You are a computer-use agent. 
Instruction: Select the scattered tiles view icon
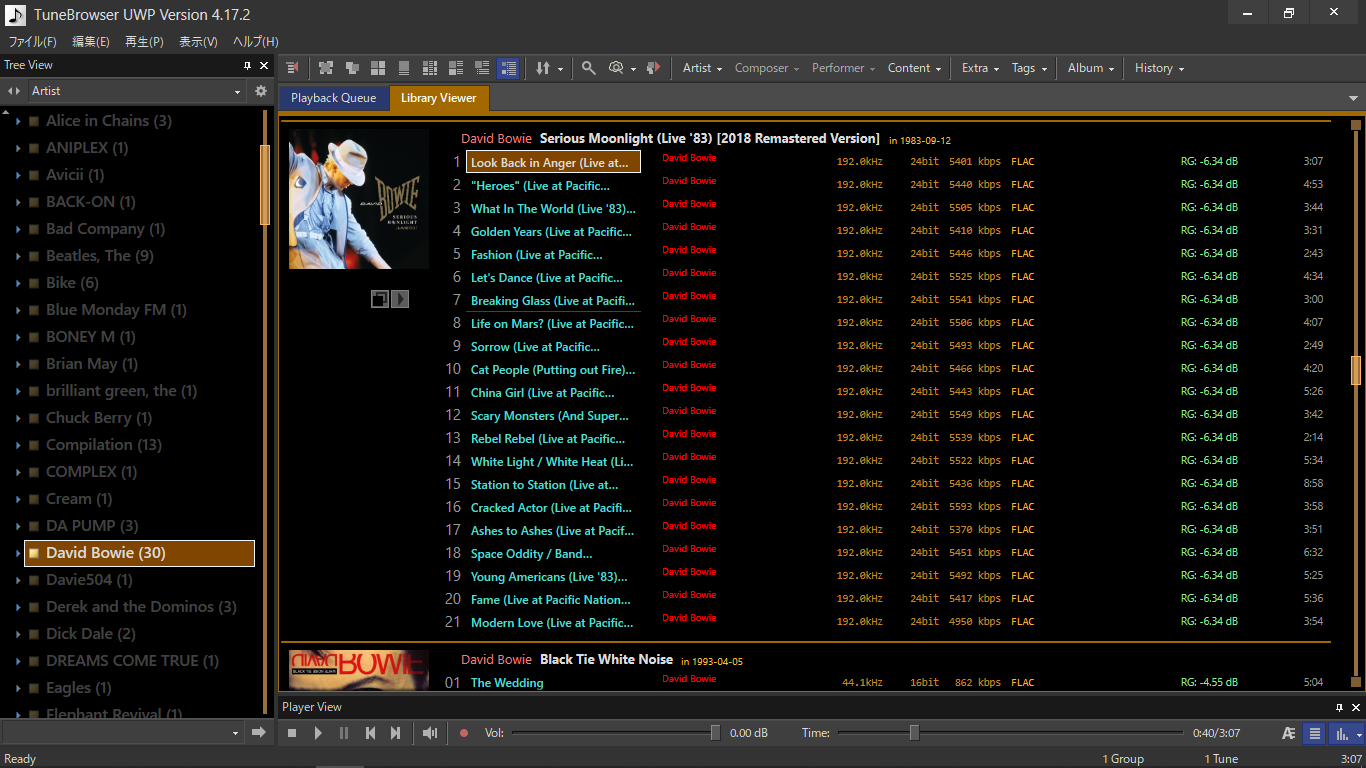(x=326, y=68)
